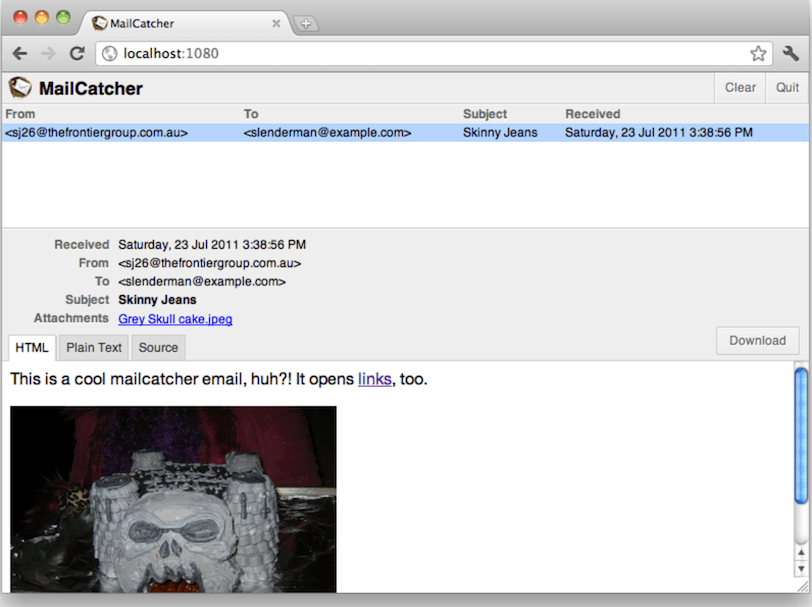Click the Received column header

tap(592, 114)
